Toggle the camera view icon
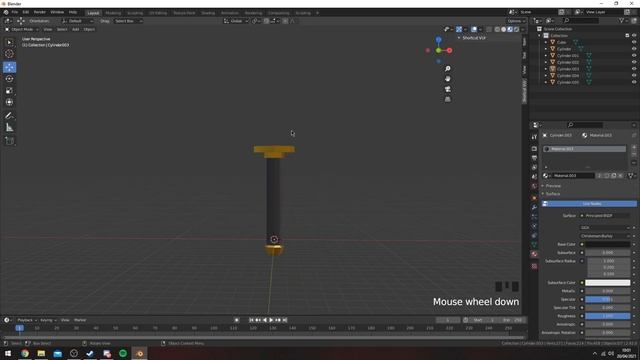This screenshot has width=640, height=360. pyautogui.click(x=448, y=89)
